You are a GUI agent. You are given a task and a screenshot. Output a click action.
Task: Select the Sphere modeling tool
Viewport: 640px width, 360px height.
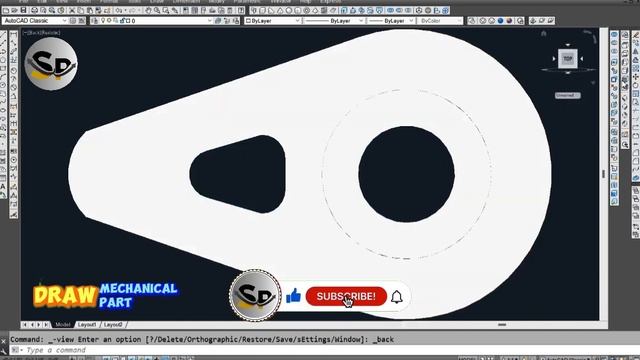click(x=289, y=10)
